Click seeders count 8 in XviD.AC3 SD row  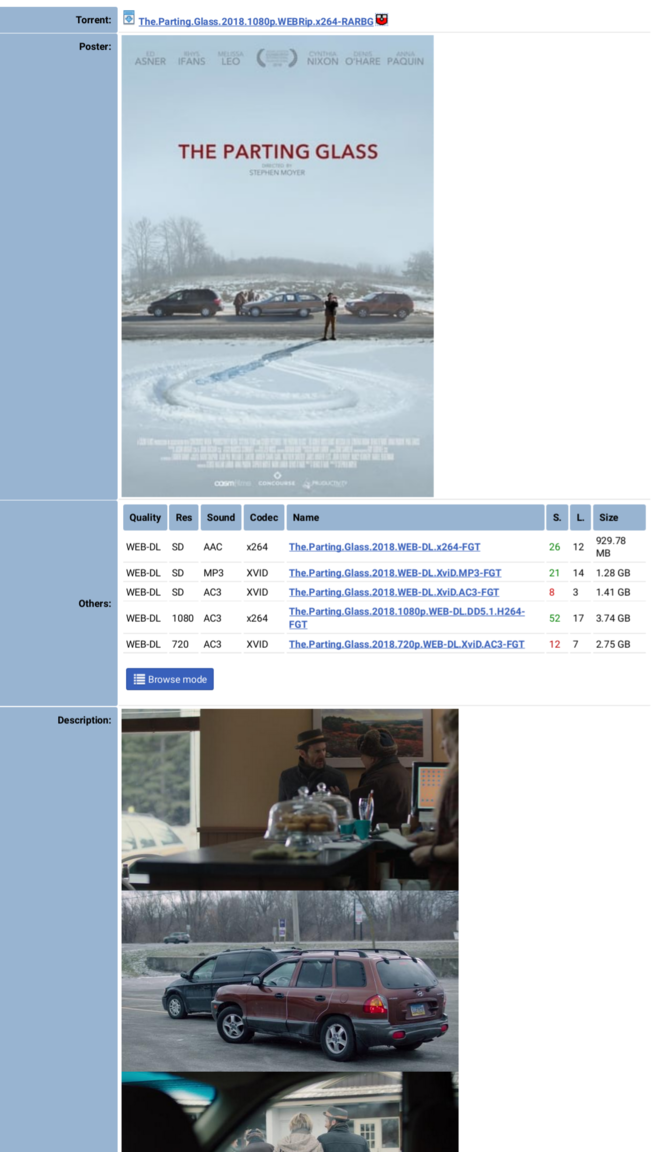point(552,592)
